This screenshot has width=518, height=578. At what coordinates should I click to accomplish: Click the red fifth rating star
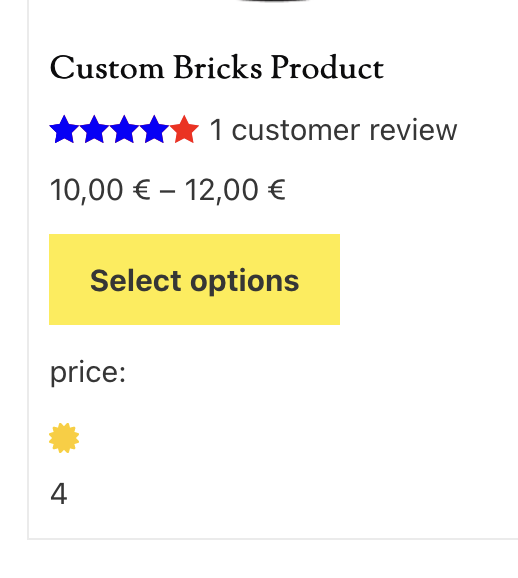pyautogui.click(x=184, y=129)
